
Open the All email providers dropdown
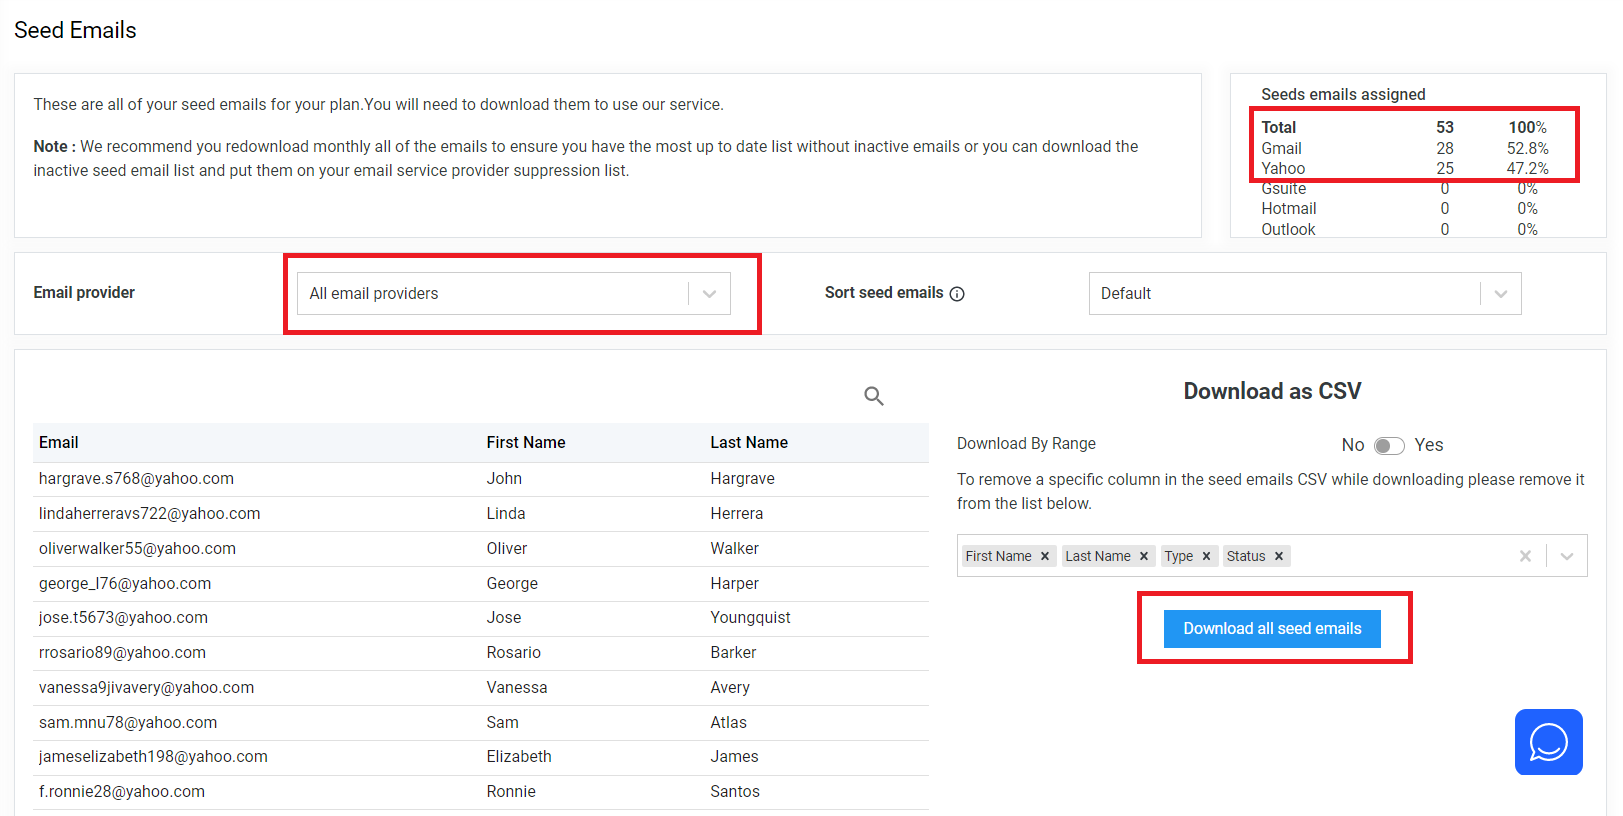pyautogui.click(x=514, y=293)
